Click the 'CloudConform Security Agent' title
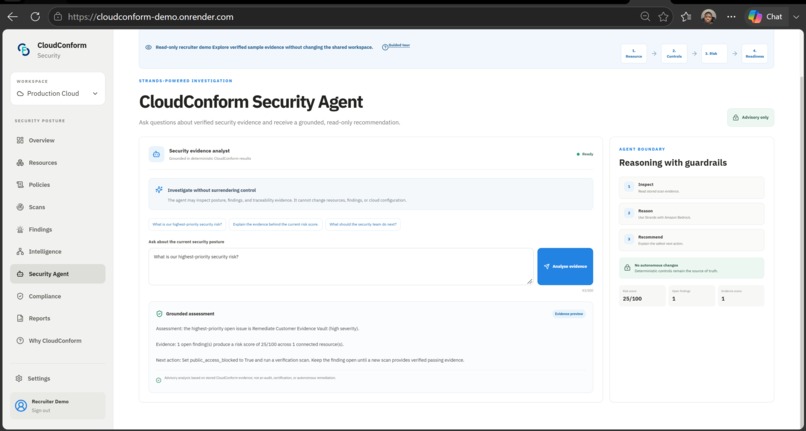This screenshot has width=806, height=431. (x=251, y=102)
